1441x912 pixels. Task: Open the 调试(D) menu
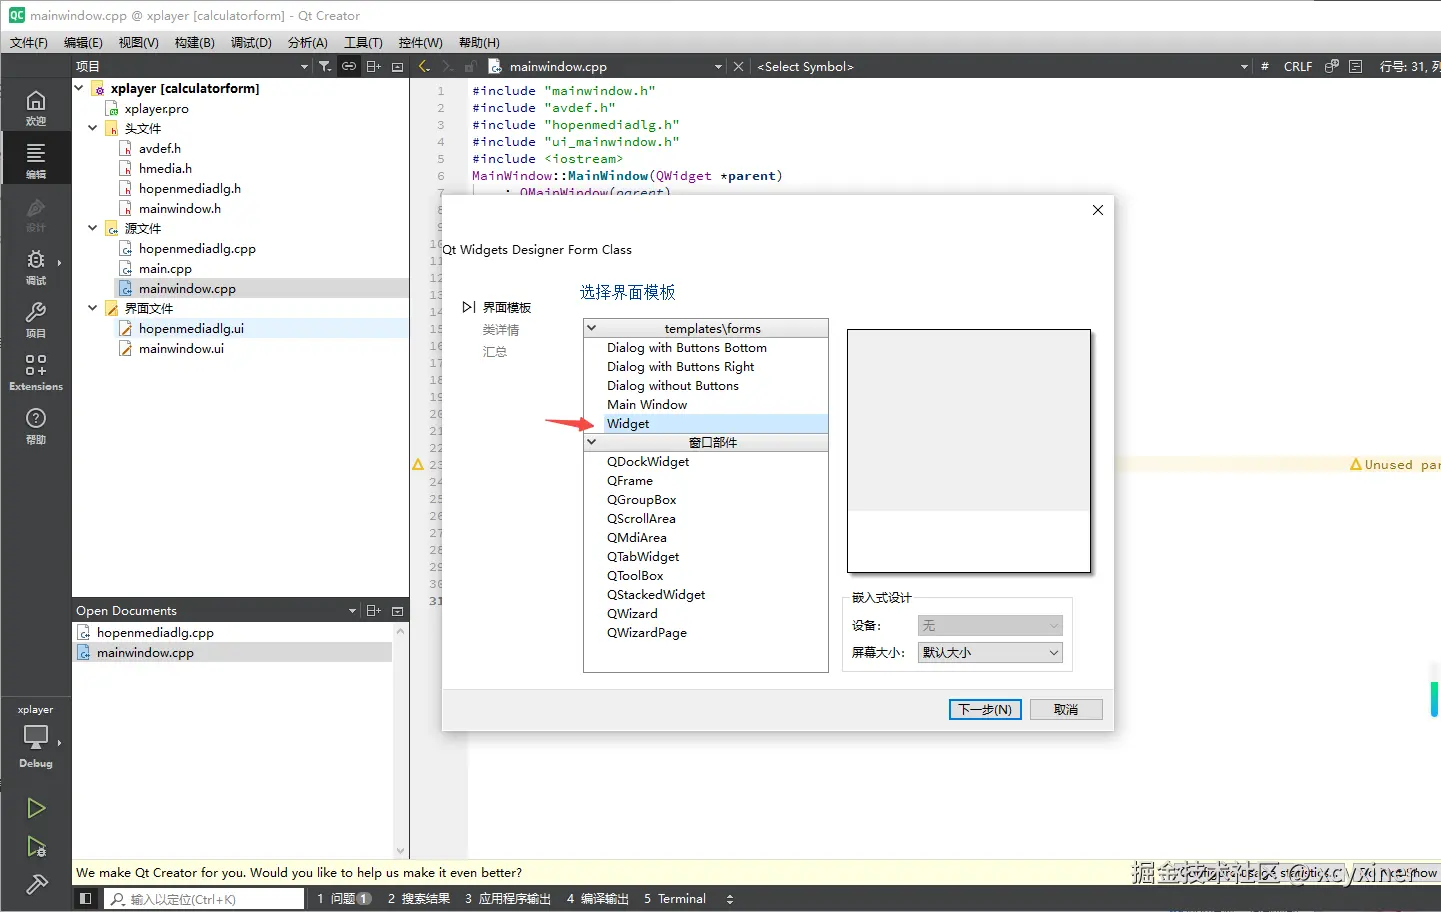click(251, 42)
